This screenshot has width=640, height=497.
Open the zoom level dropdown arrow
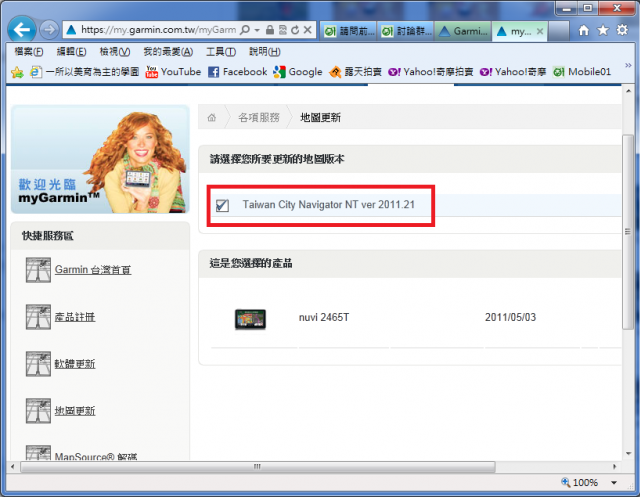[x=614, y=483]
